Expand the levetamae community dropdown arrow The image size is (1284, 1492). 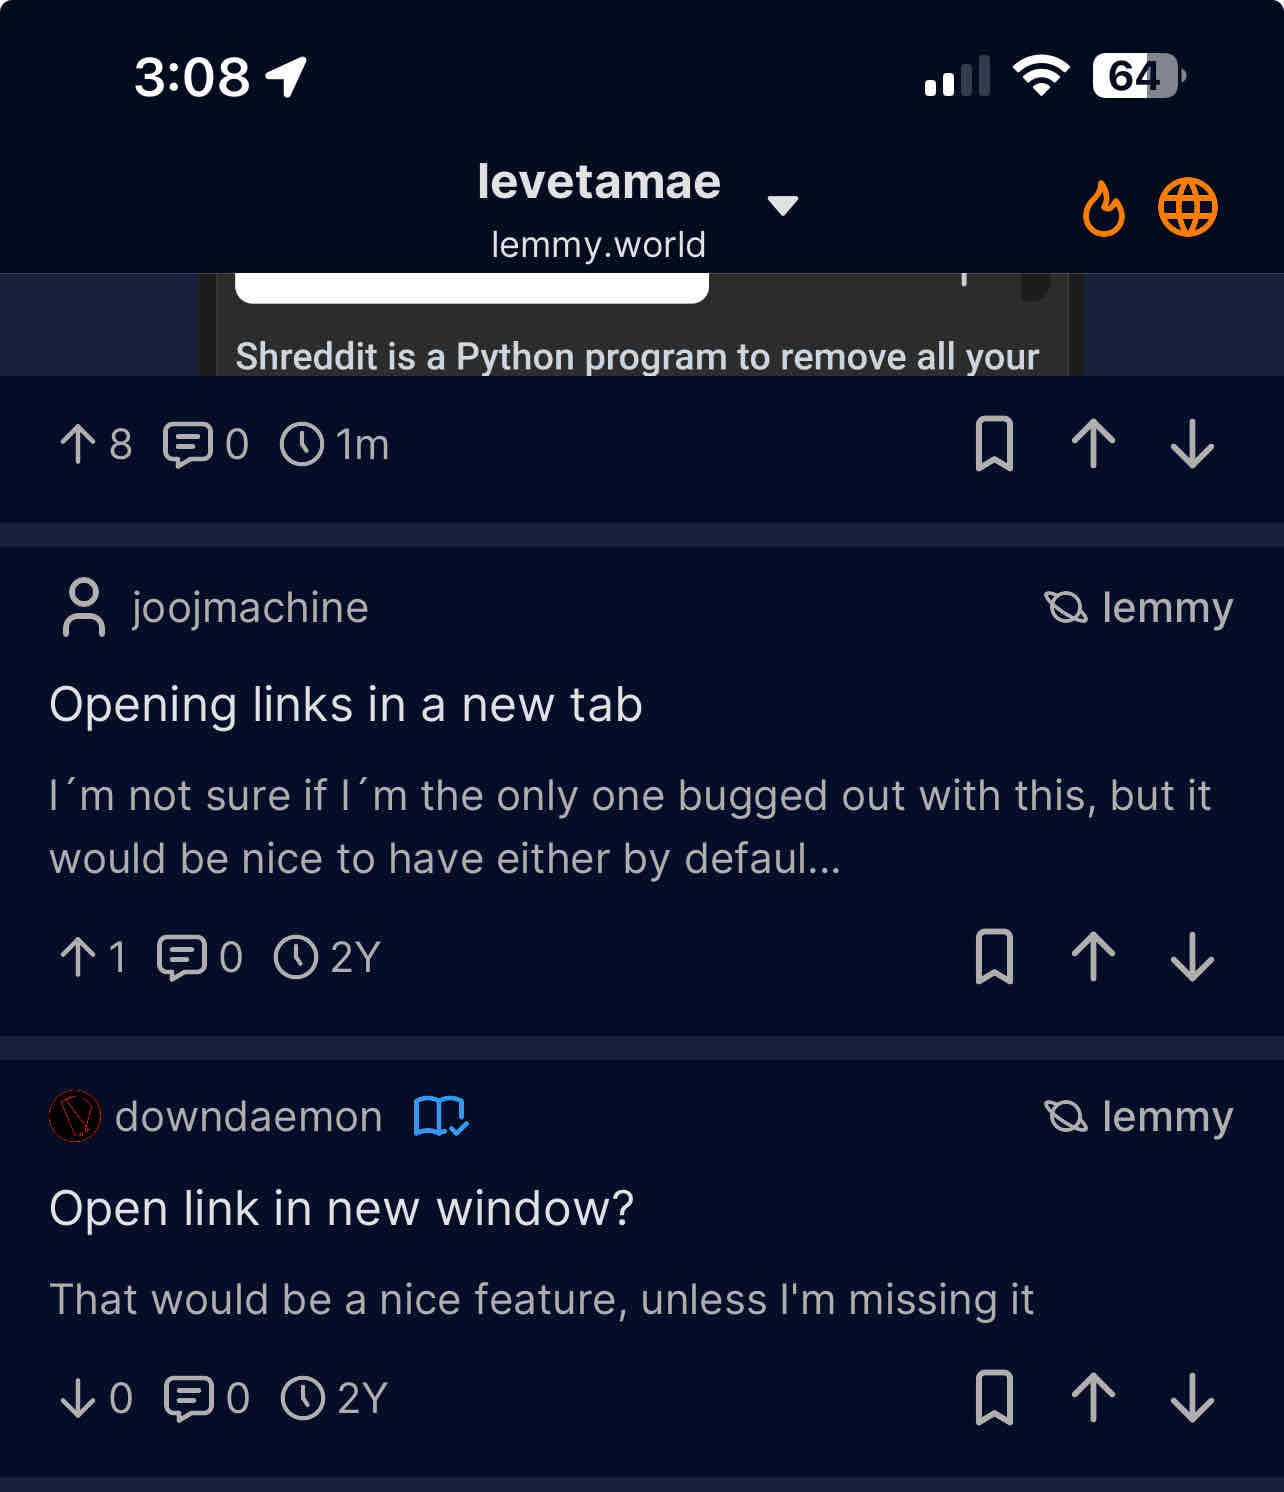coord(782,205)
